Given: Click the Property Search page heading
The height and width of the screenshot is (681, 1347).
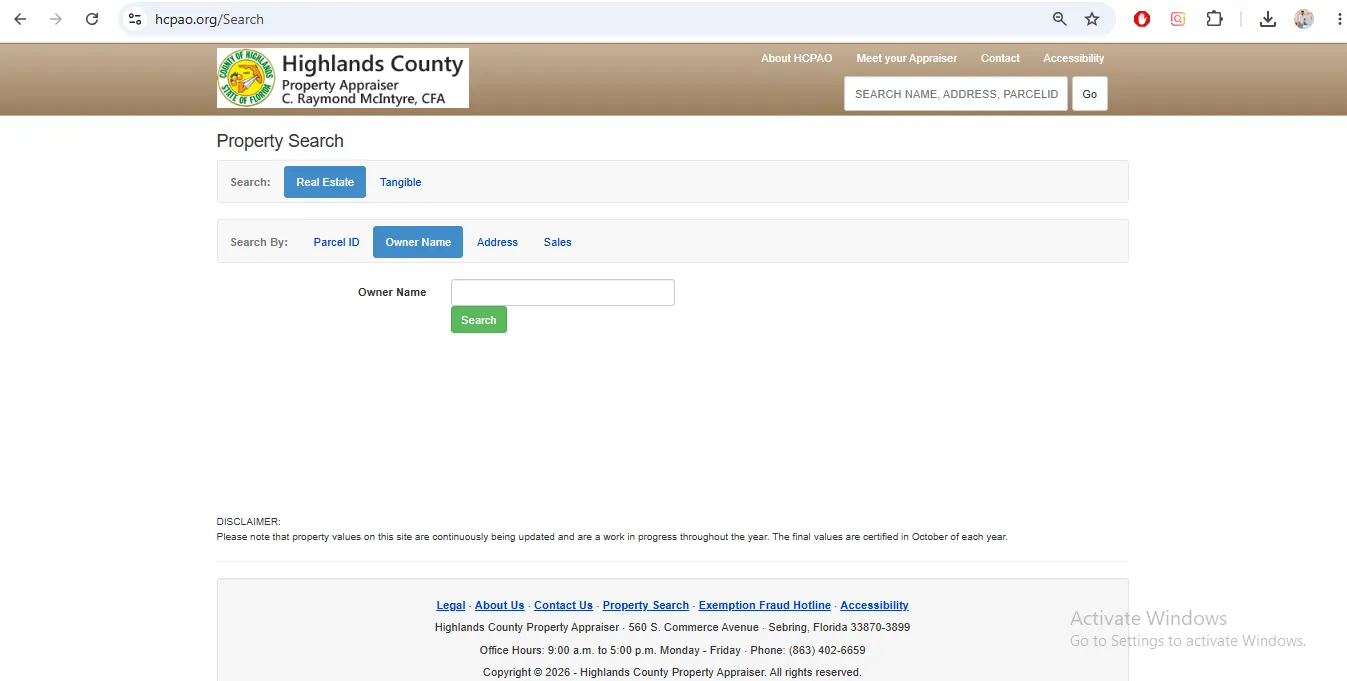Looking at the screenshot, I should point(280,141).
